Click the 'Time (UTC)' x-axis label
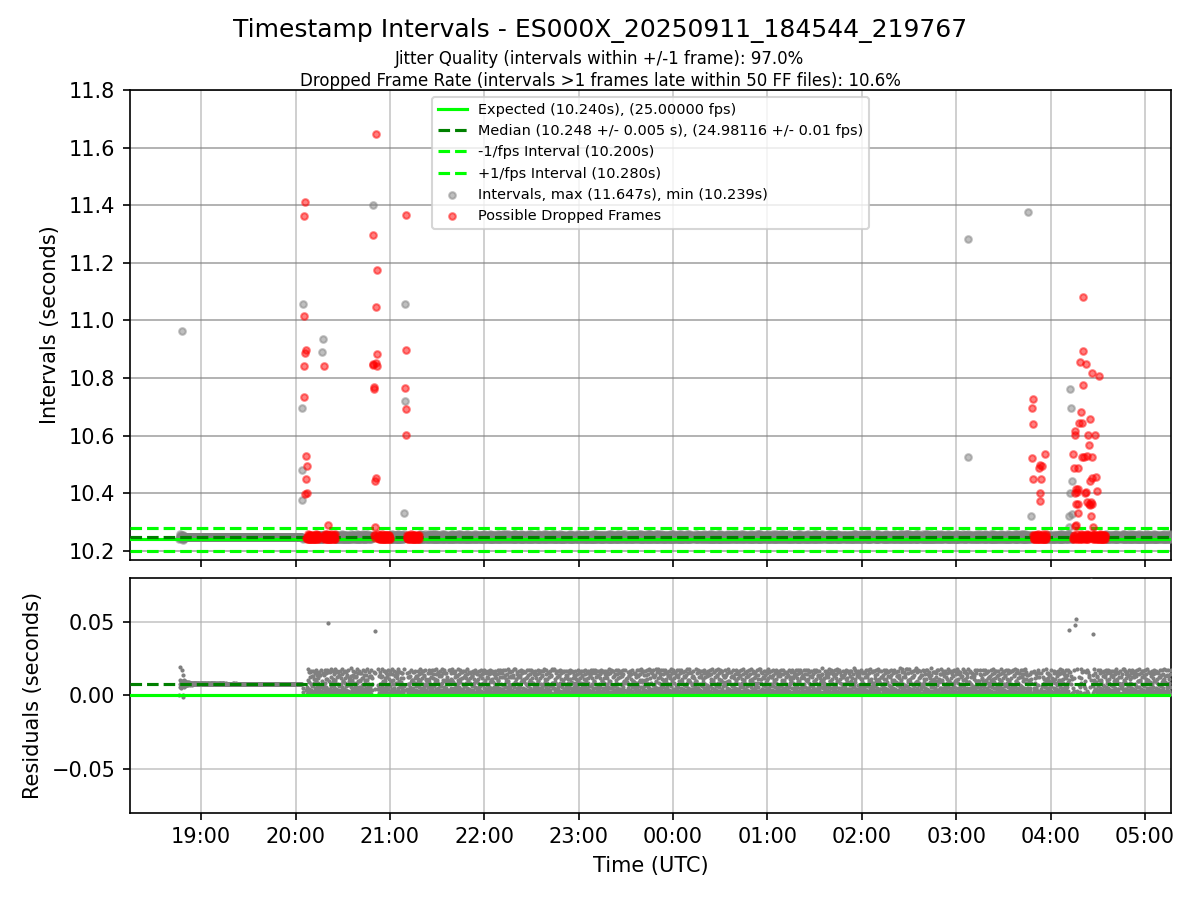 click(650, 865)
